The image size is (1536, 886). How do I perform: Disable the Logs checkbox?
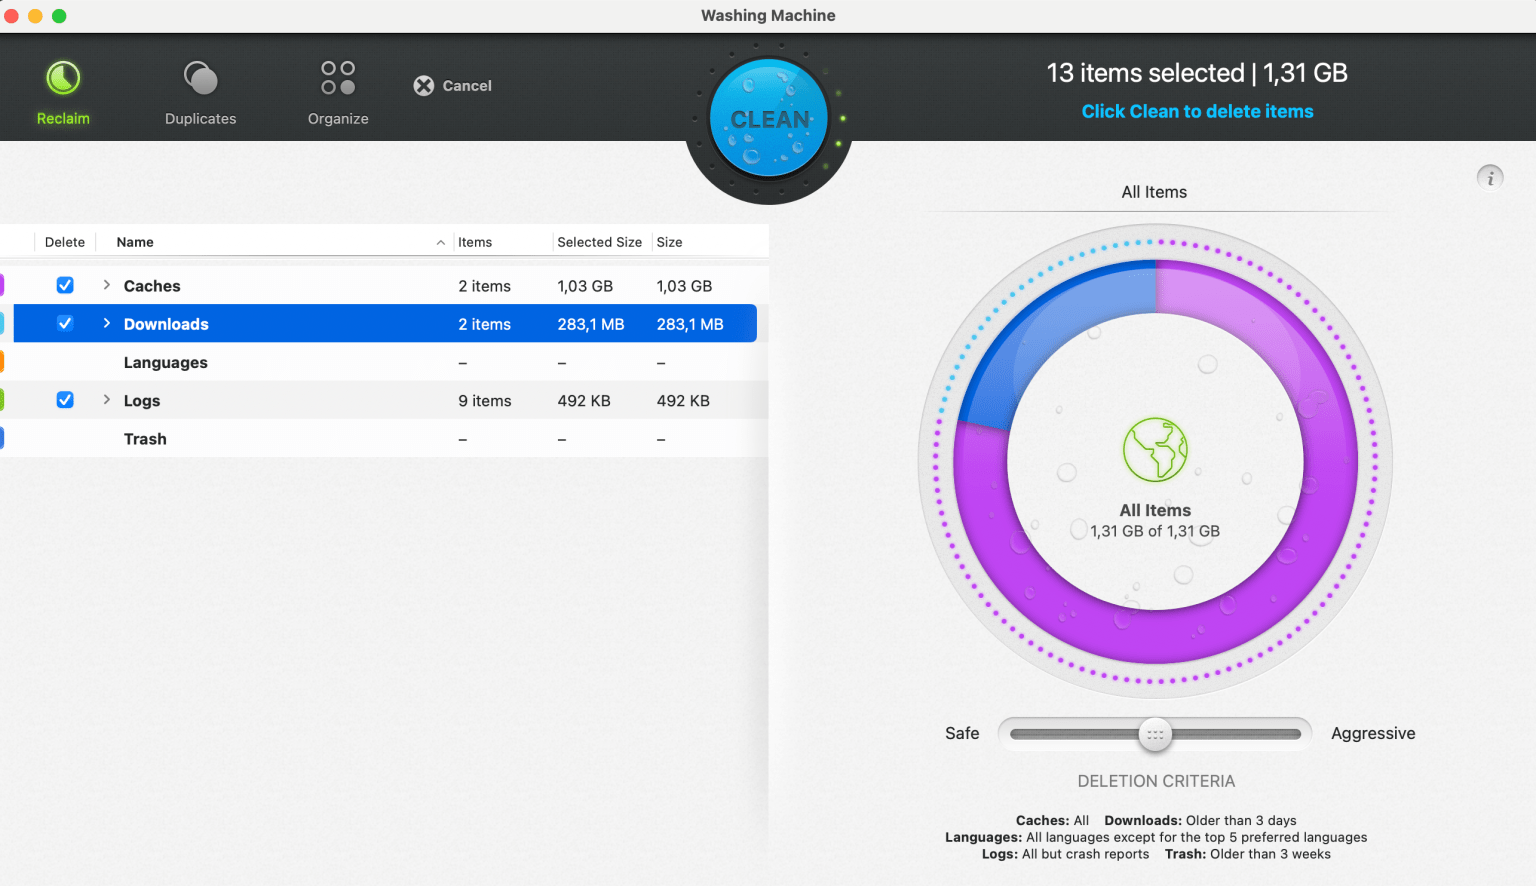point(64,399)
